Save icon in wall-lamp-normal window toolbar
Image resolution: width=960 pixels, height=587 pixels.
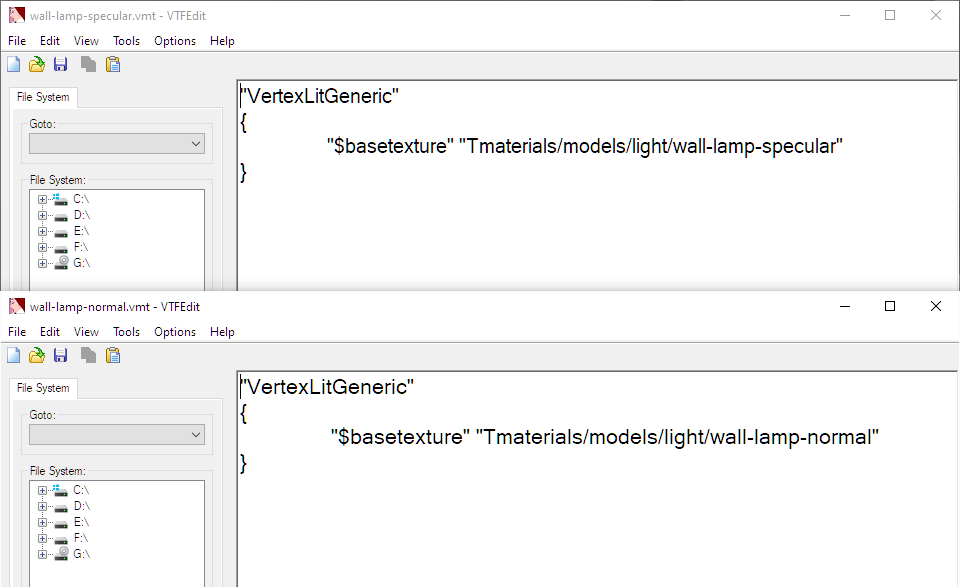tap(60, 355)
